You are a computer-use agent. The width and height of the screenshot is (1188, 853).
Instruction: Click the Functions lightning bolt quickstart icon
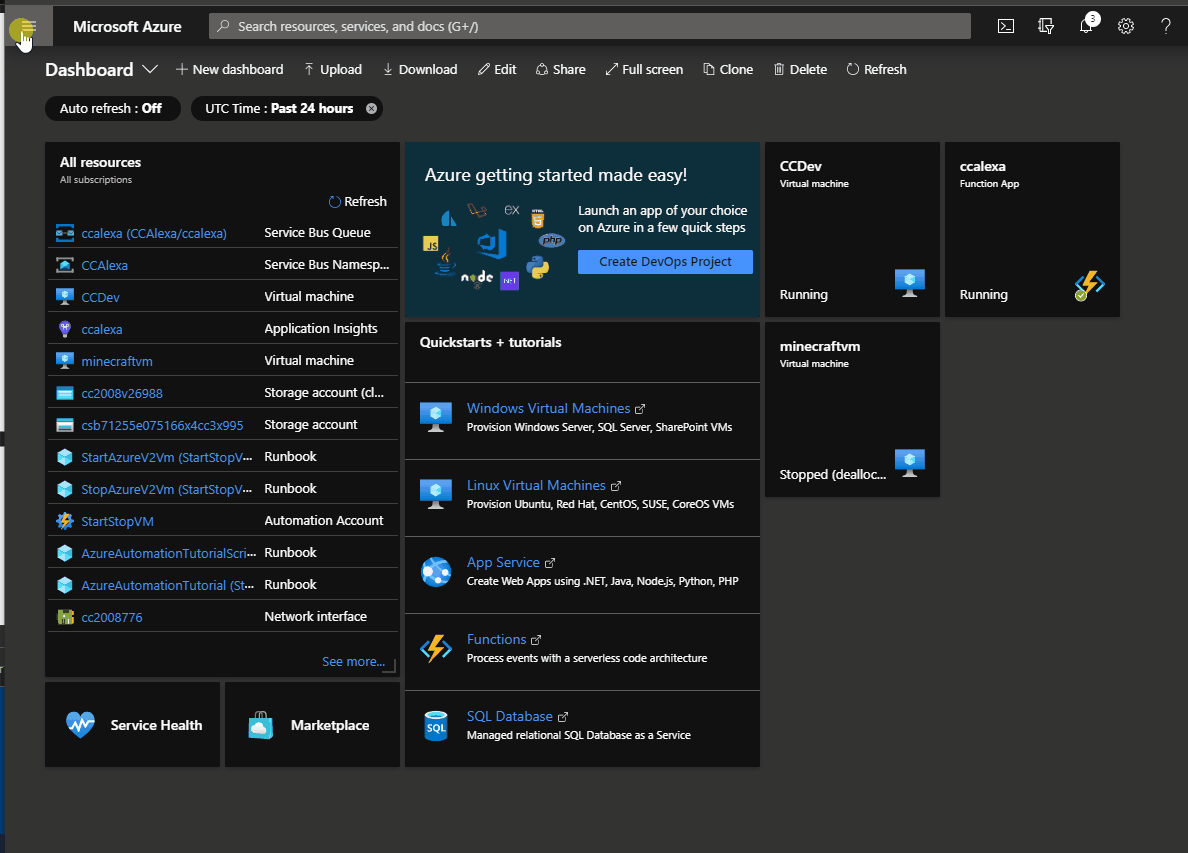click(436, 648)
